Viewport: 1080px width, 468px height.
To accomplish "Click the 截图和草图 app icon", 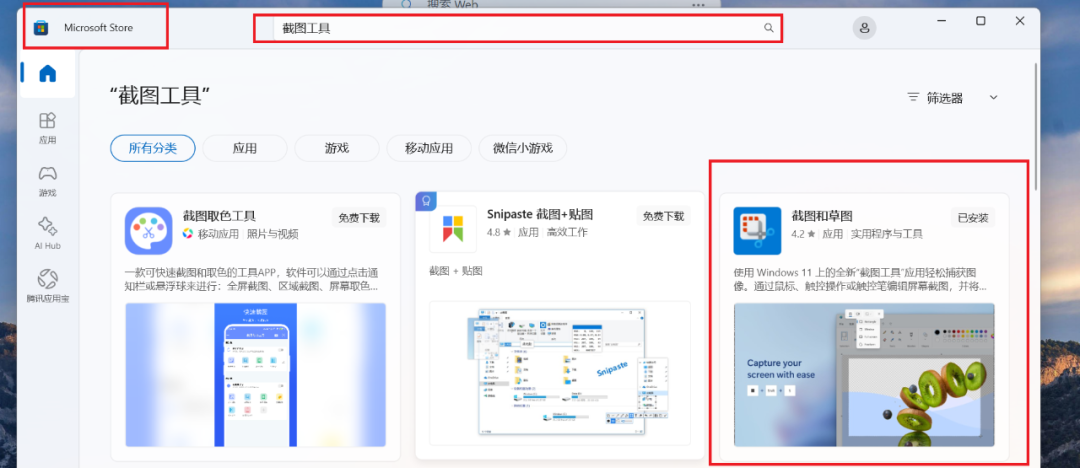I will pos(757,231).
